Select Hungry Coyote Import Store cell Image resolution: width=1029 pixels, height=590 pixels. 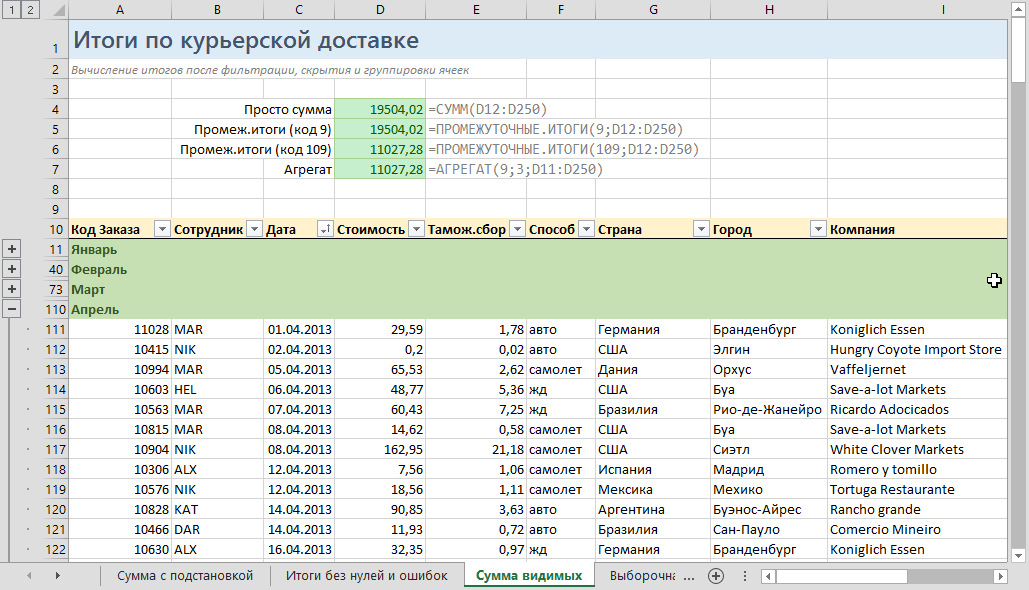[917, 349]
